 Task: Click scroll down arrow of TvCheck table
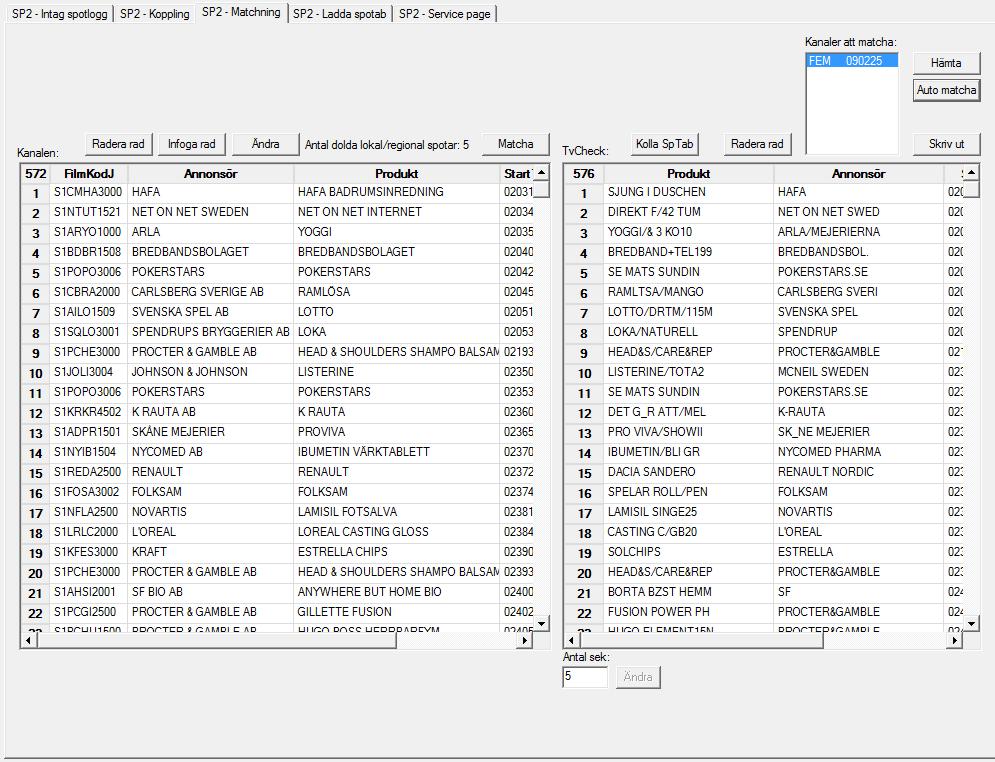[971, 624]
